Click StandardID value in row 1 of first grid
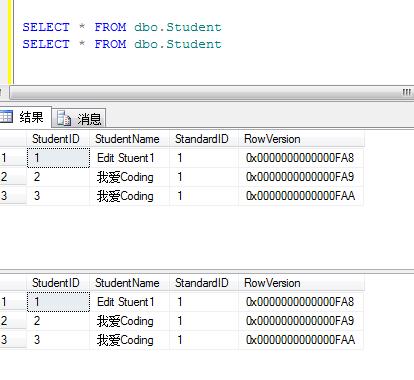Screen dimensions: 414x380 coord(204,158)
